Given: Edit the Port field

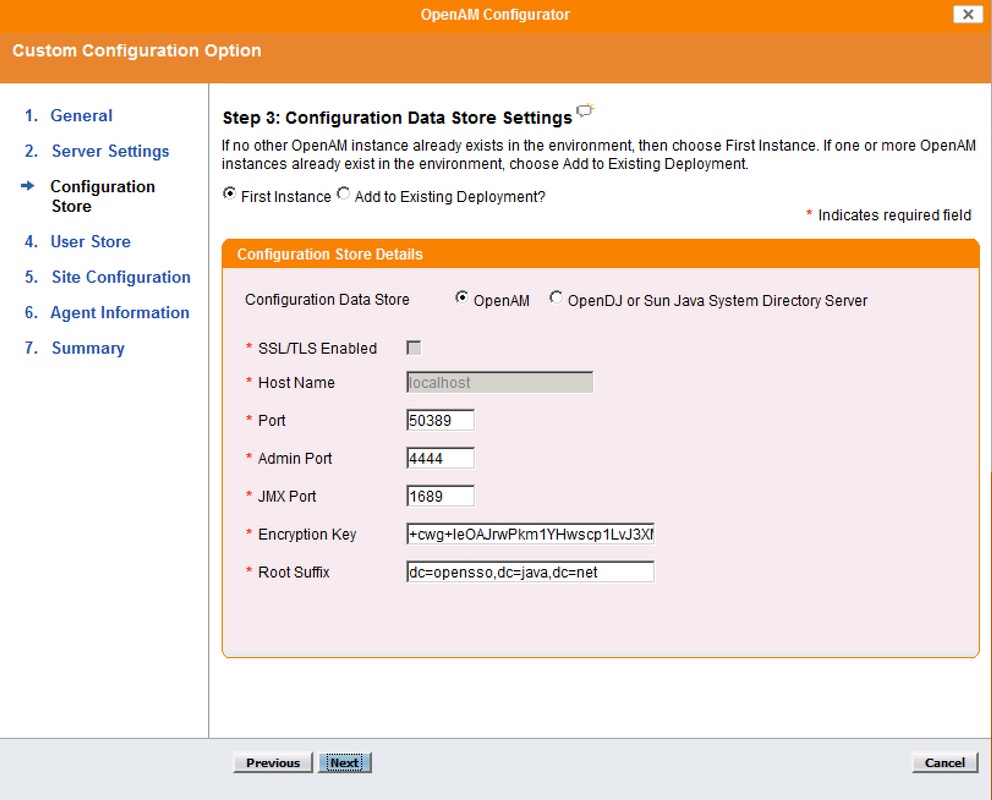Looking at the screenshot, I should (439, 420).
